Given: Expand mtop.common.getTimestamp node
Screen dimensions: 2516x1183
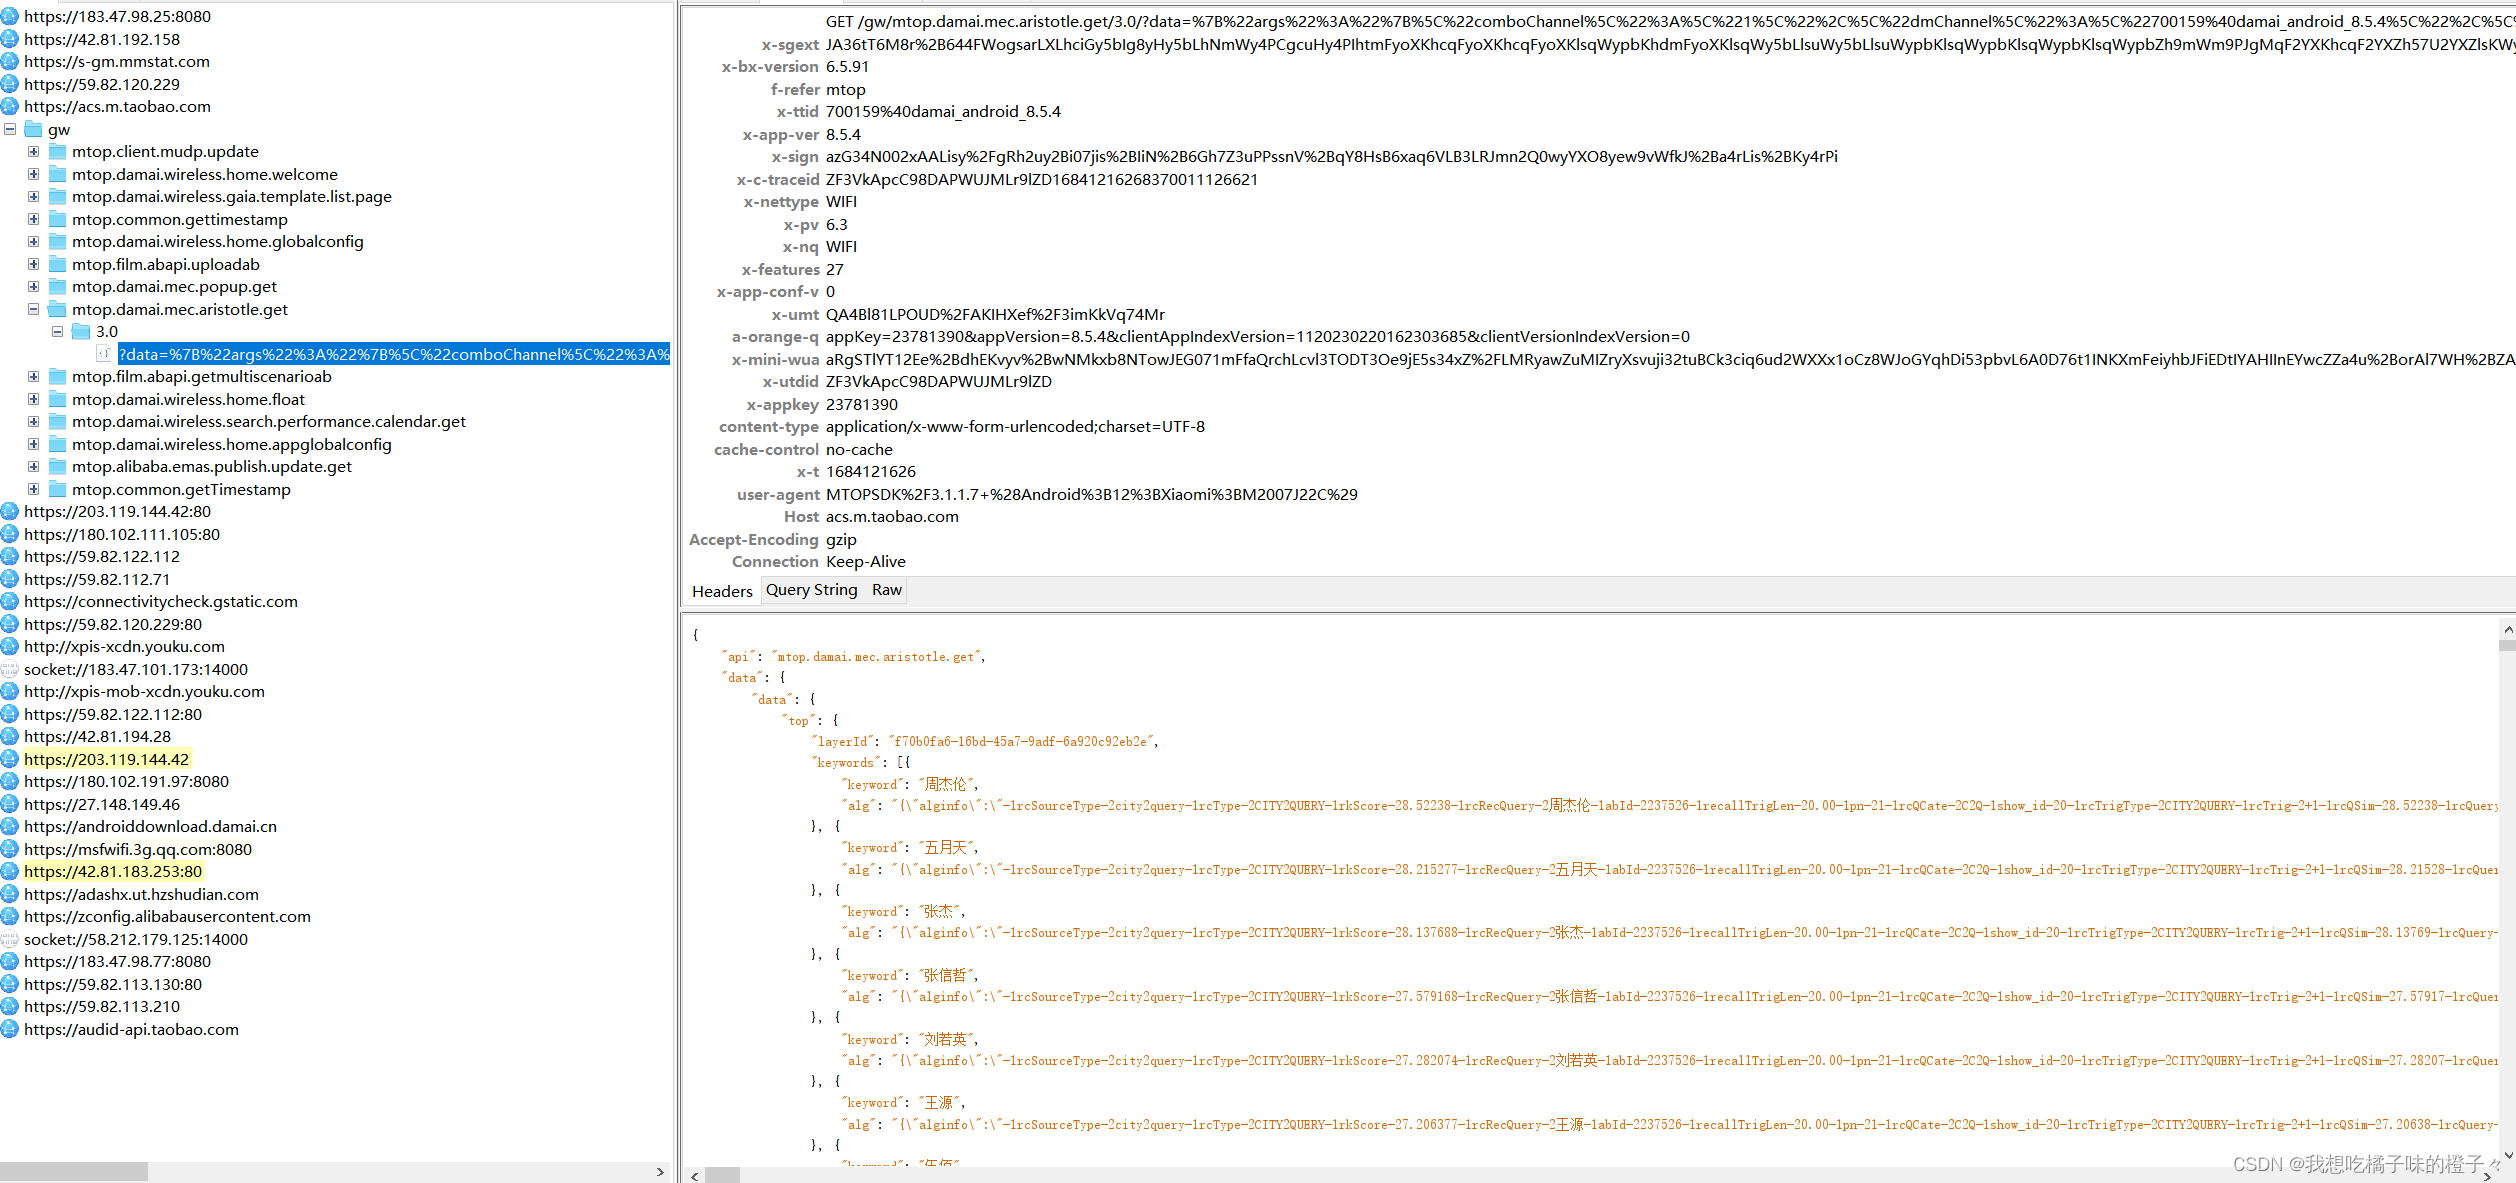Looking at the screenshot, I should point(33,489).
